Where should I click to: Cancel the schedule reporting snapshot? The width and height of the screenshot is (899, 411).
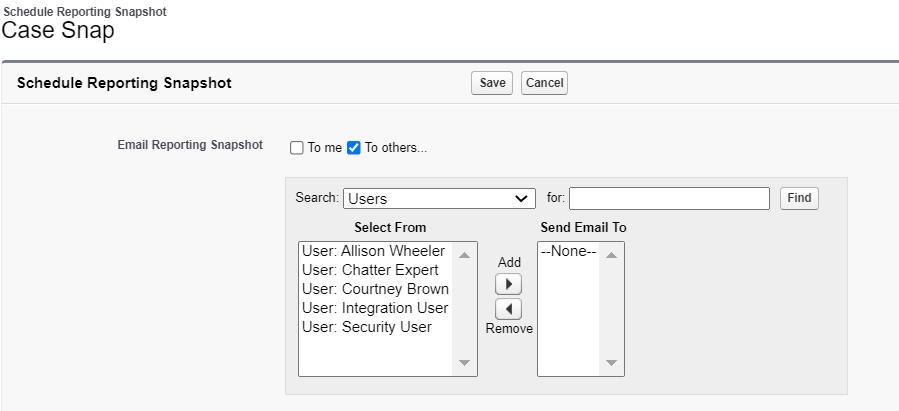coord(544,83)
